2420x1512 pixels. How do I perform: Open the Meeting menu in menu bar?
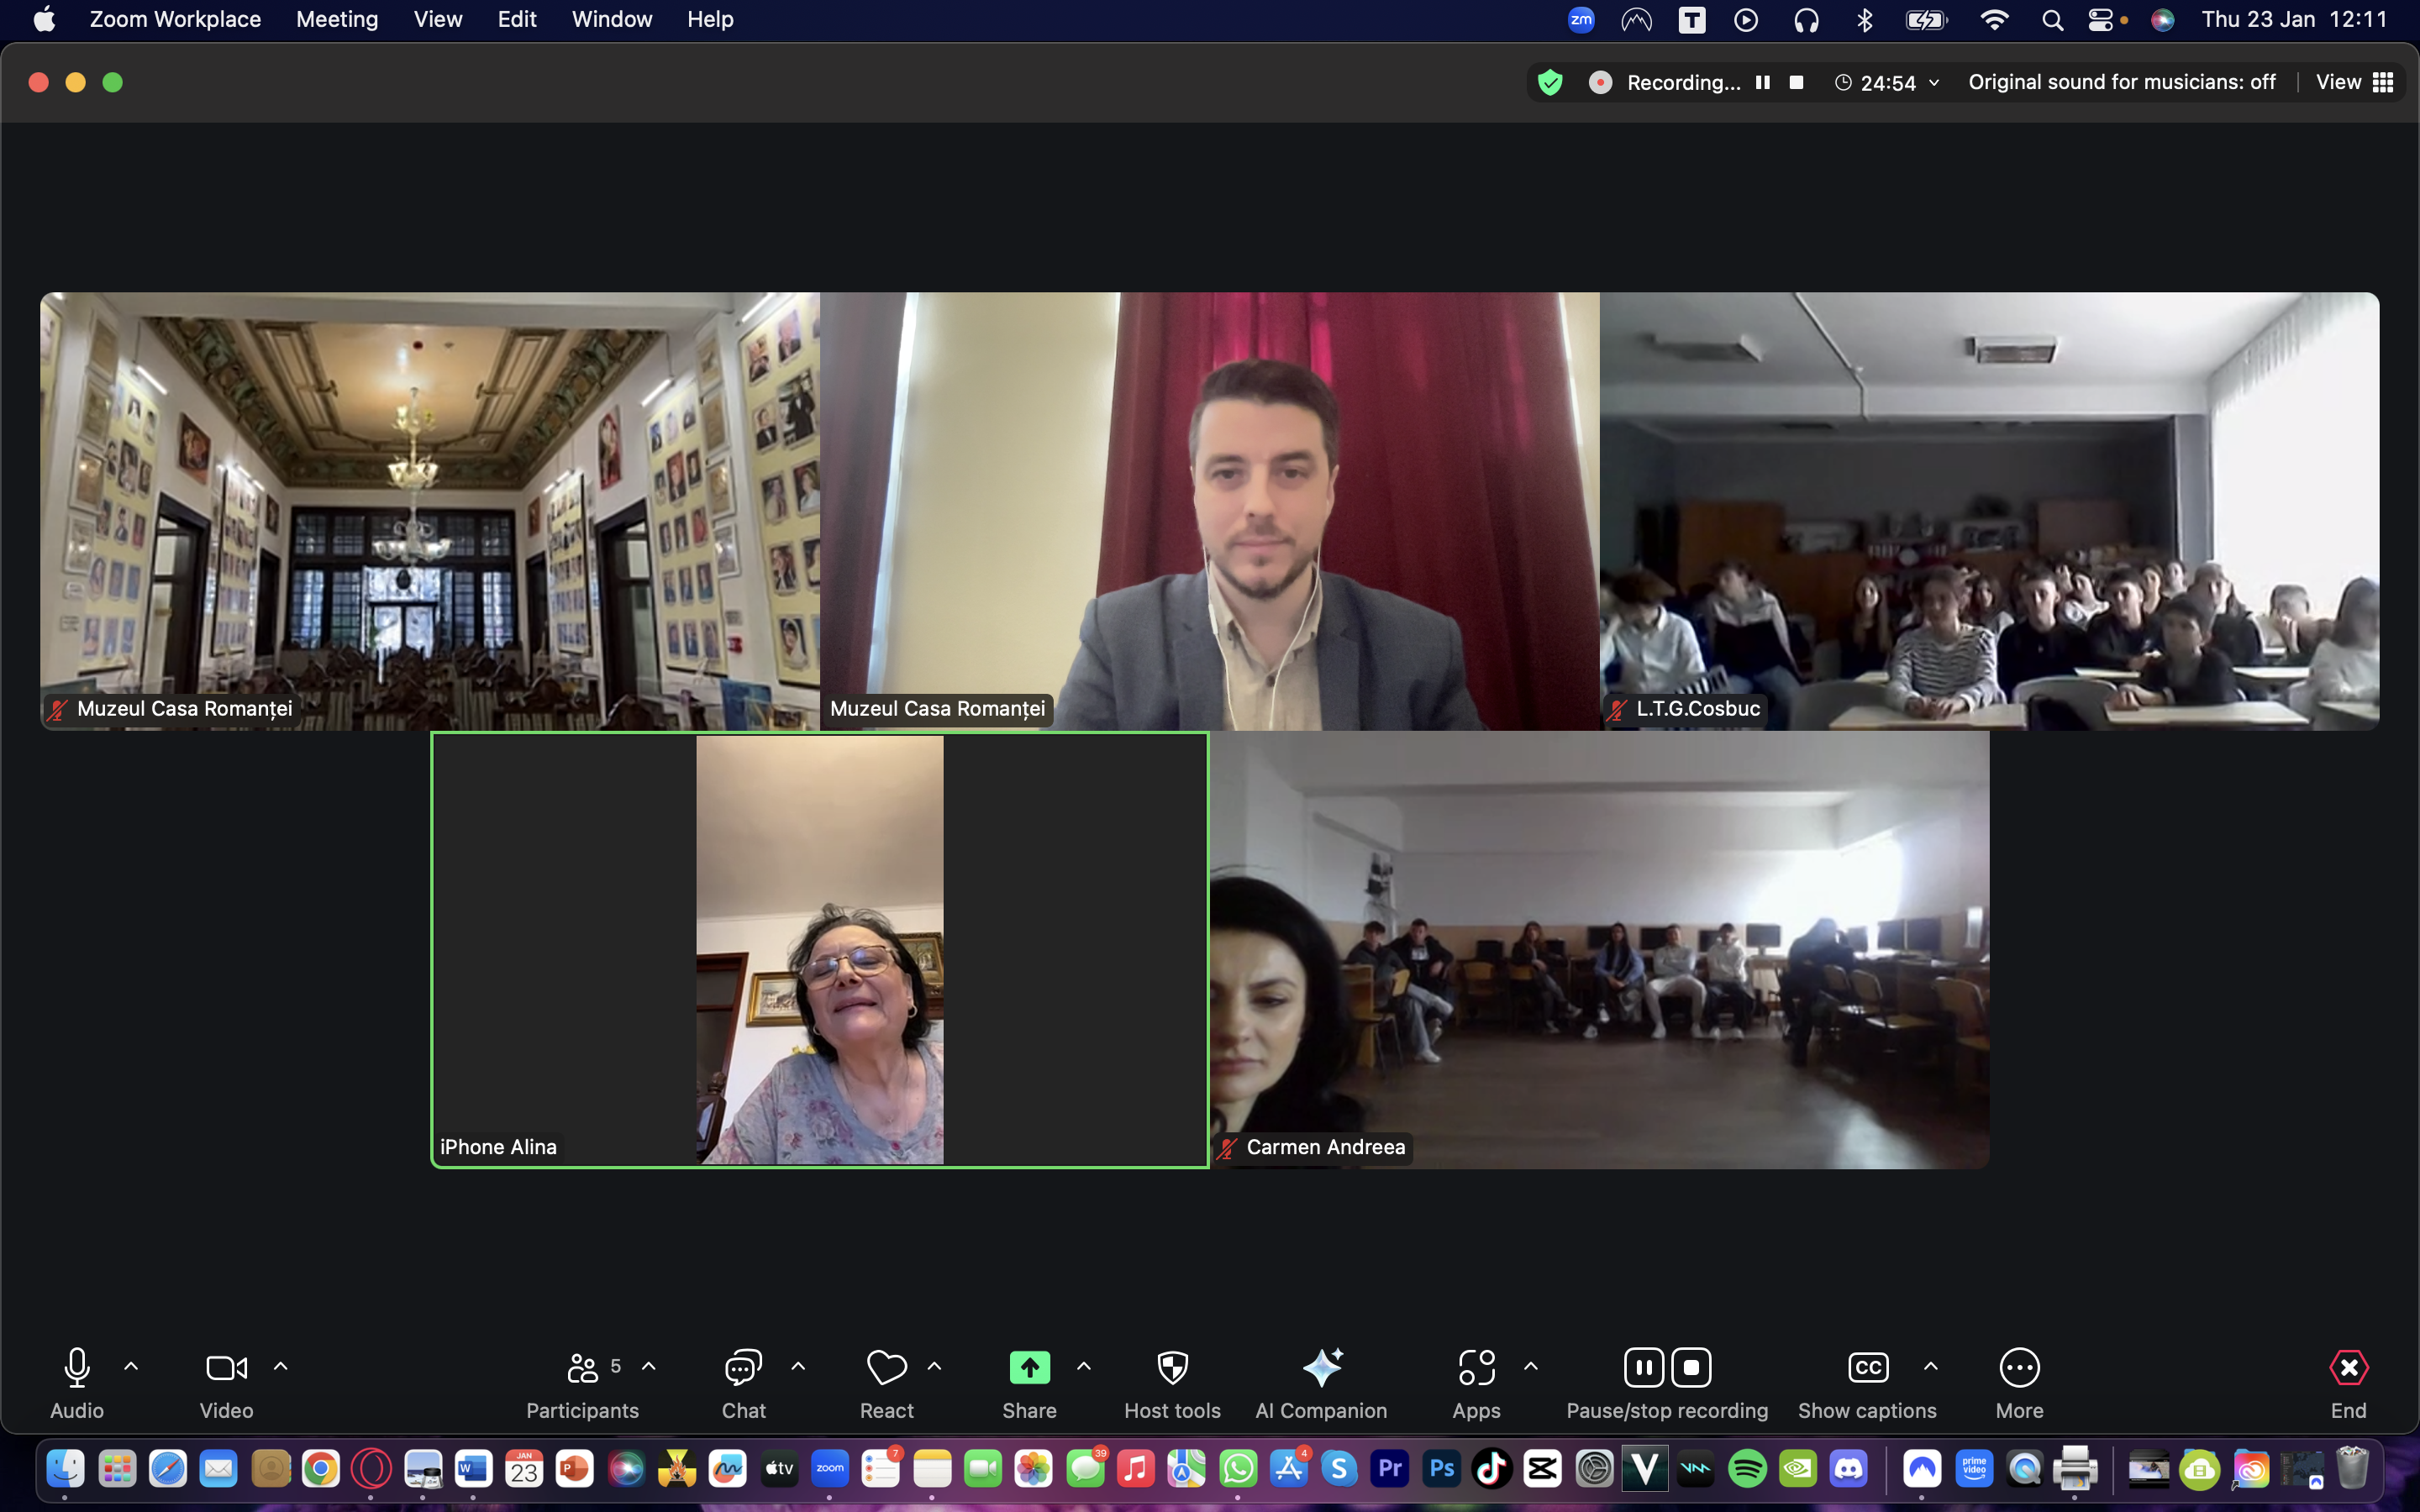[337, 19]
